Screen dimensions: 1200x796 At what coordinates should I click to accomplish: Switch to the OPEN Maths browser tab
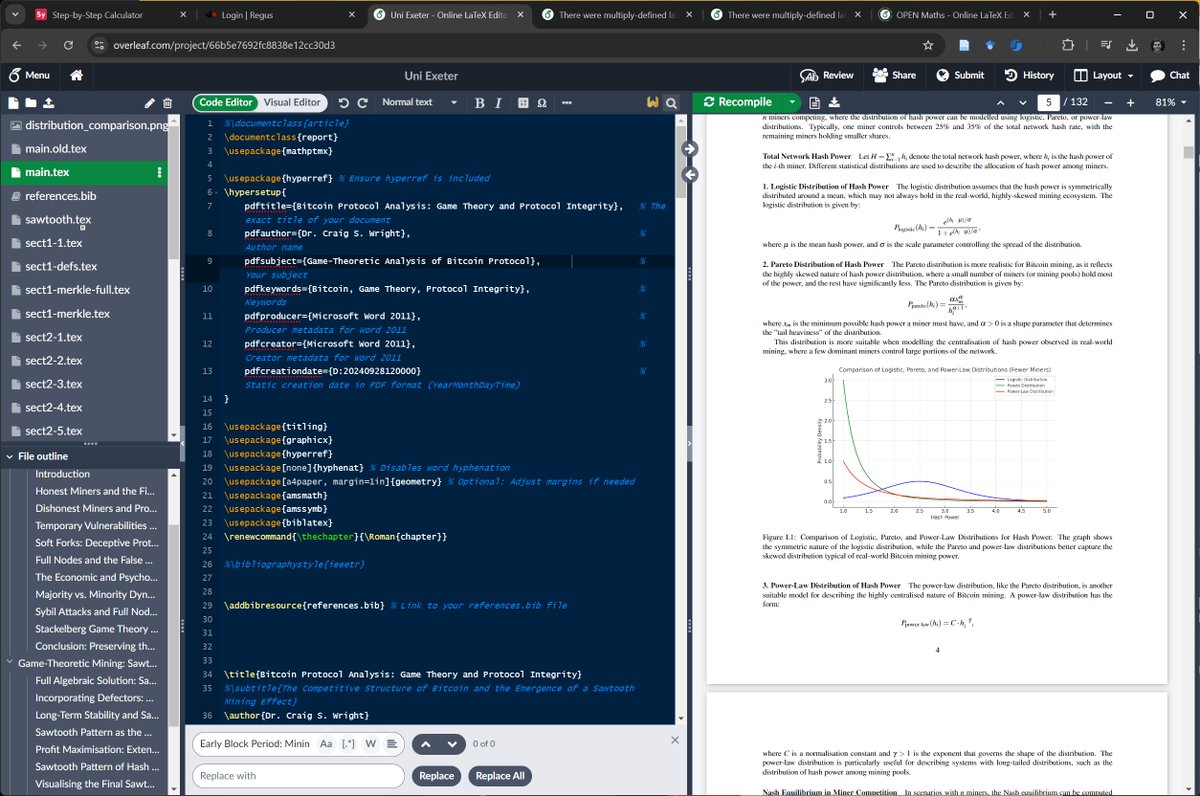coord(955,15)
